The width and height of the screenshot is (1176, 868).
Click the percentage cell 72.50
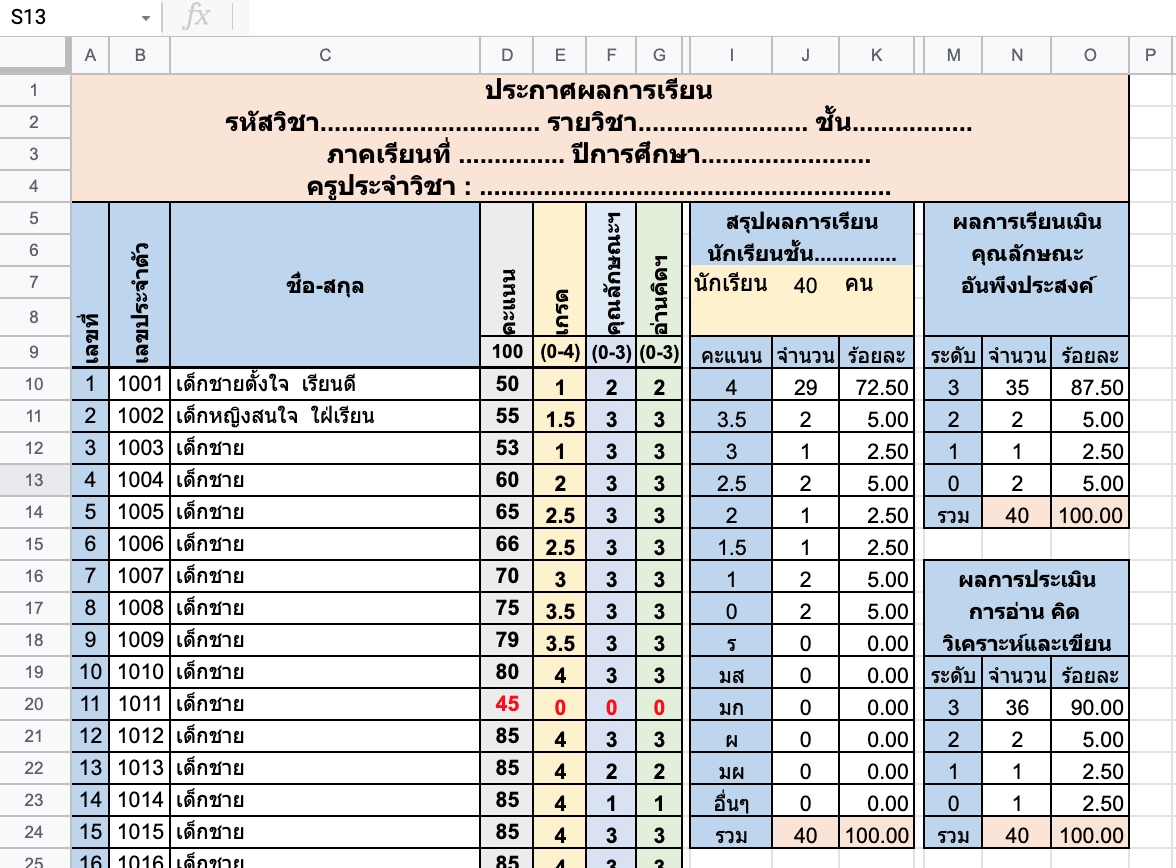[876, 387]
